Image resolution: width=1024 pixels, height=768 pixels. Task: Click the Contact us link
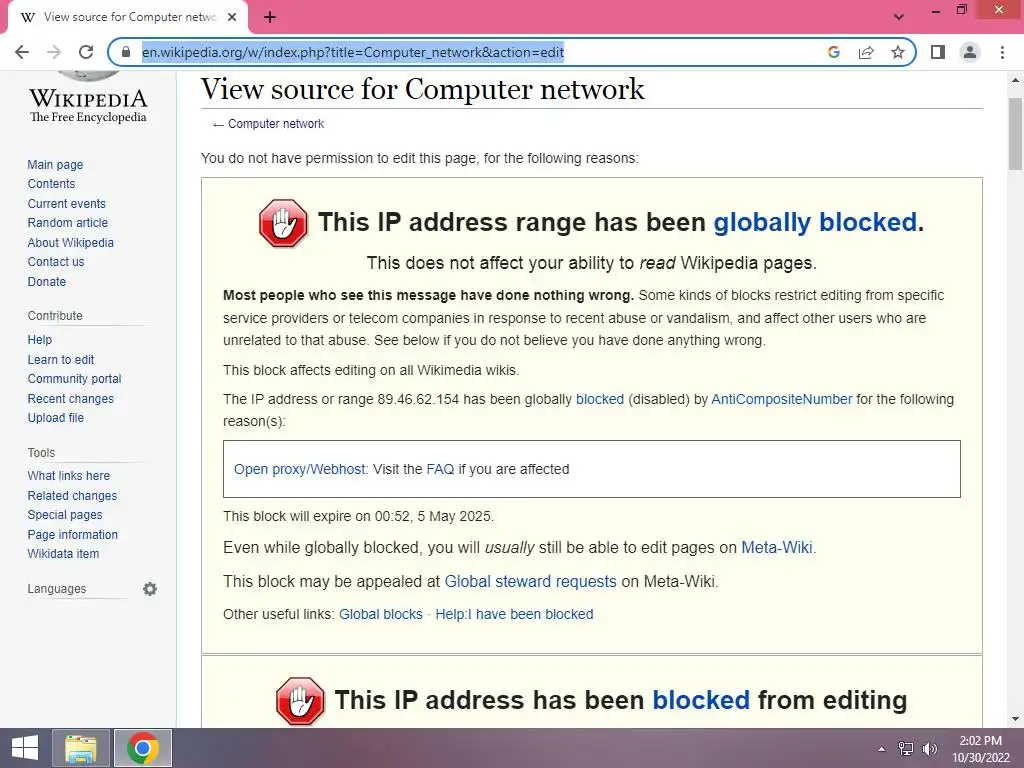[56, 262]
